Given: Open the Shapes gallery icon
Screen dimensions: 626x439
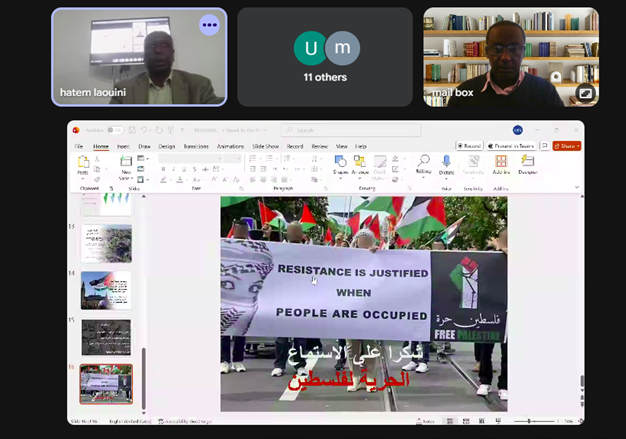Looking at the screenshot, I should (x=340, y=164).
